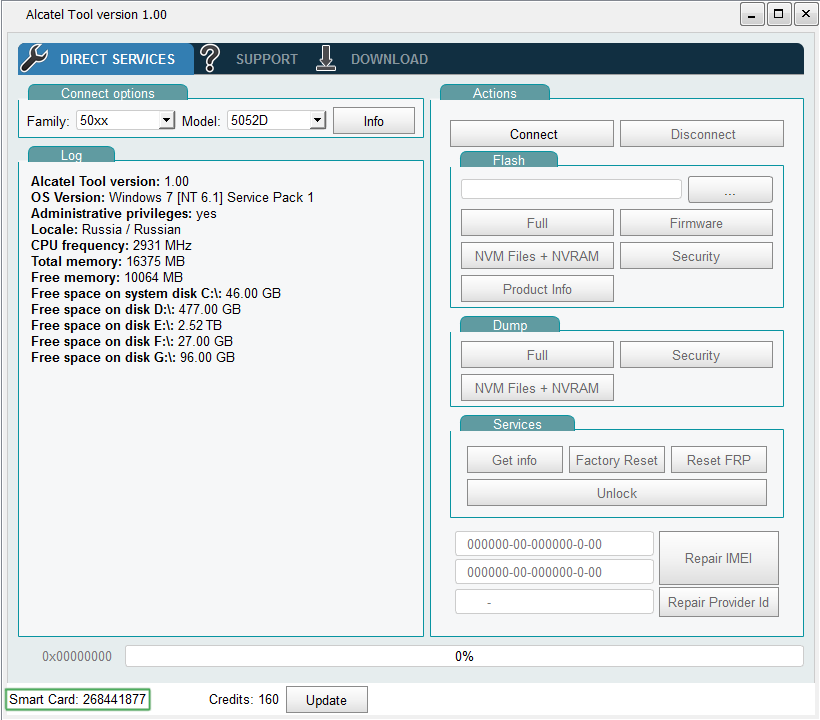Click the Repair Provider Id button
Image resolution: width=820 pixels, height=720 pixels.
tap(719, 602)
